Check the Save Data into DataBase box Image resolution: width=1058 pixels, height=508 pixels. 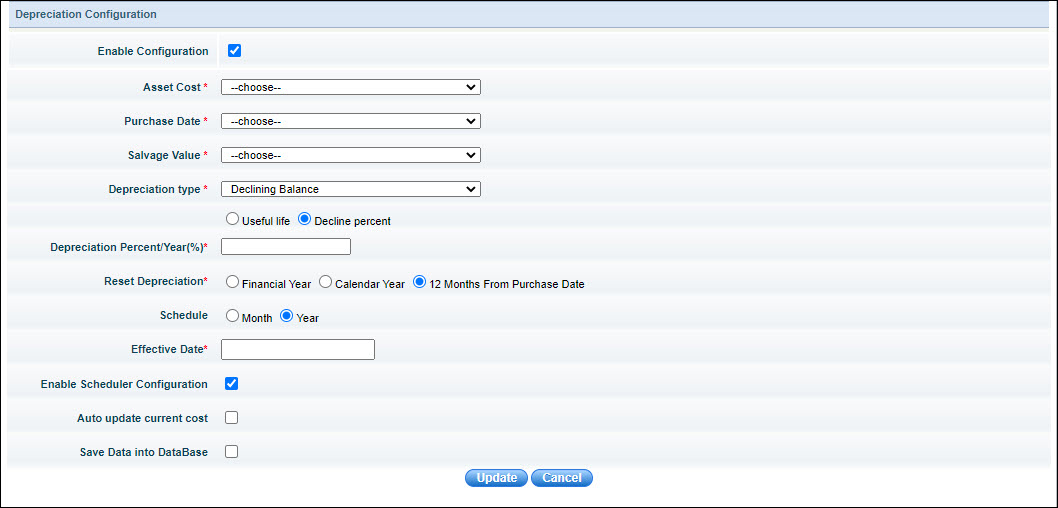click(x=231, y=451)
